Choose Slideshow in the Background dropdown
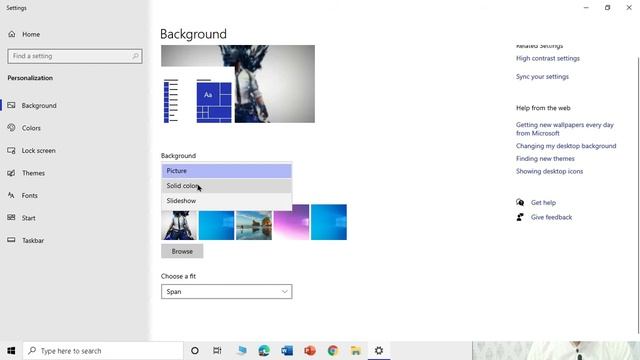 tap(227, 201)
